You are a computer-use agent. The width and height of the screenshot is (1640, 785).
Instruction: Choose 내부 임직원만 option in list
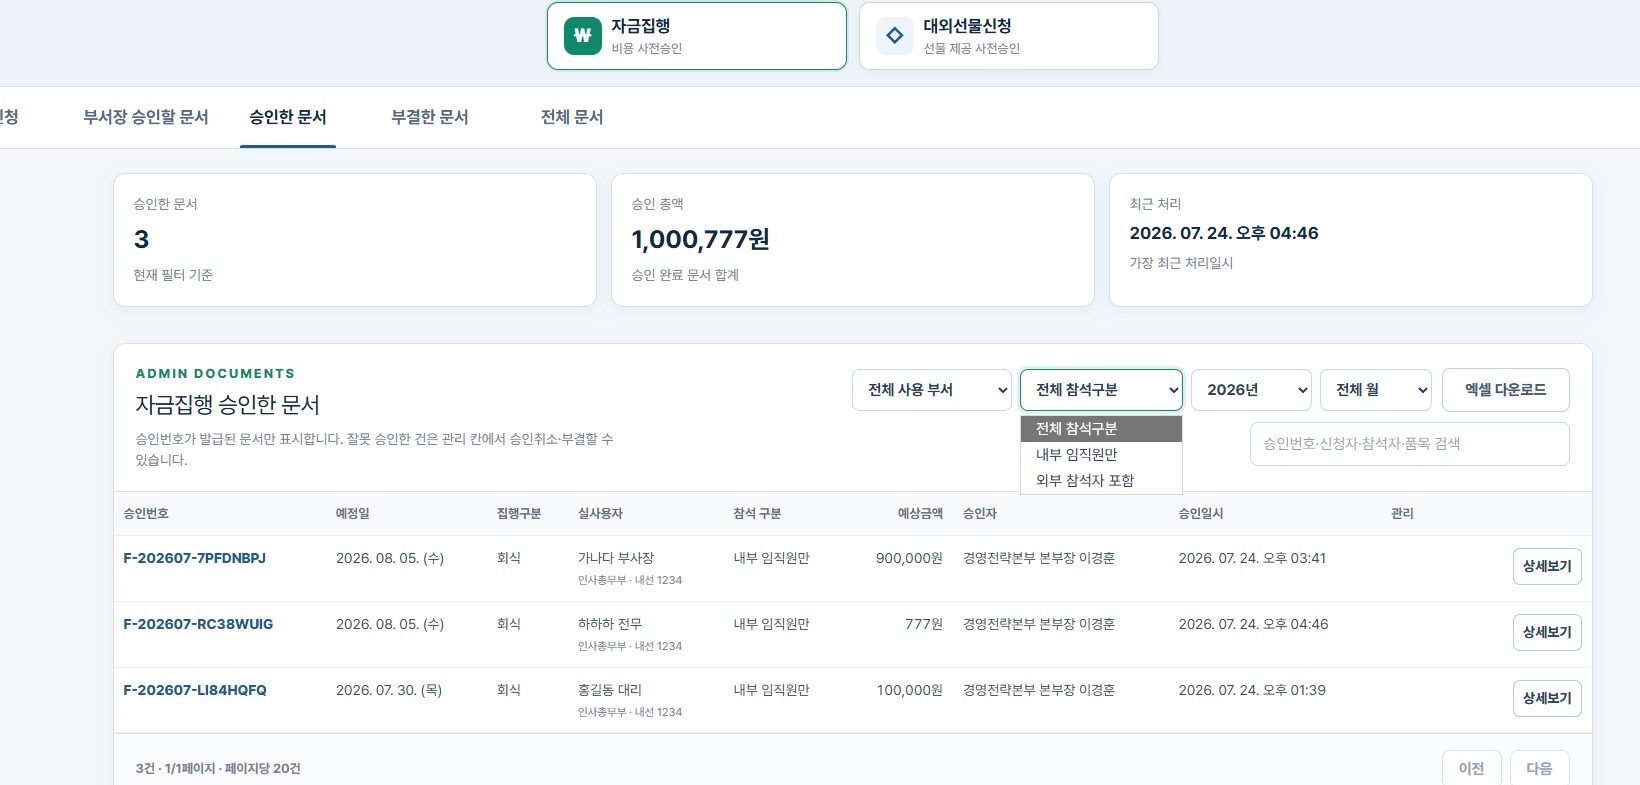click(x=1101, y=455)
